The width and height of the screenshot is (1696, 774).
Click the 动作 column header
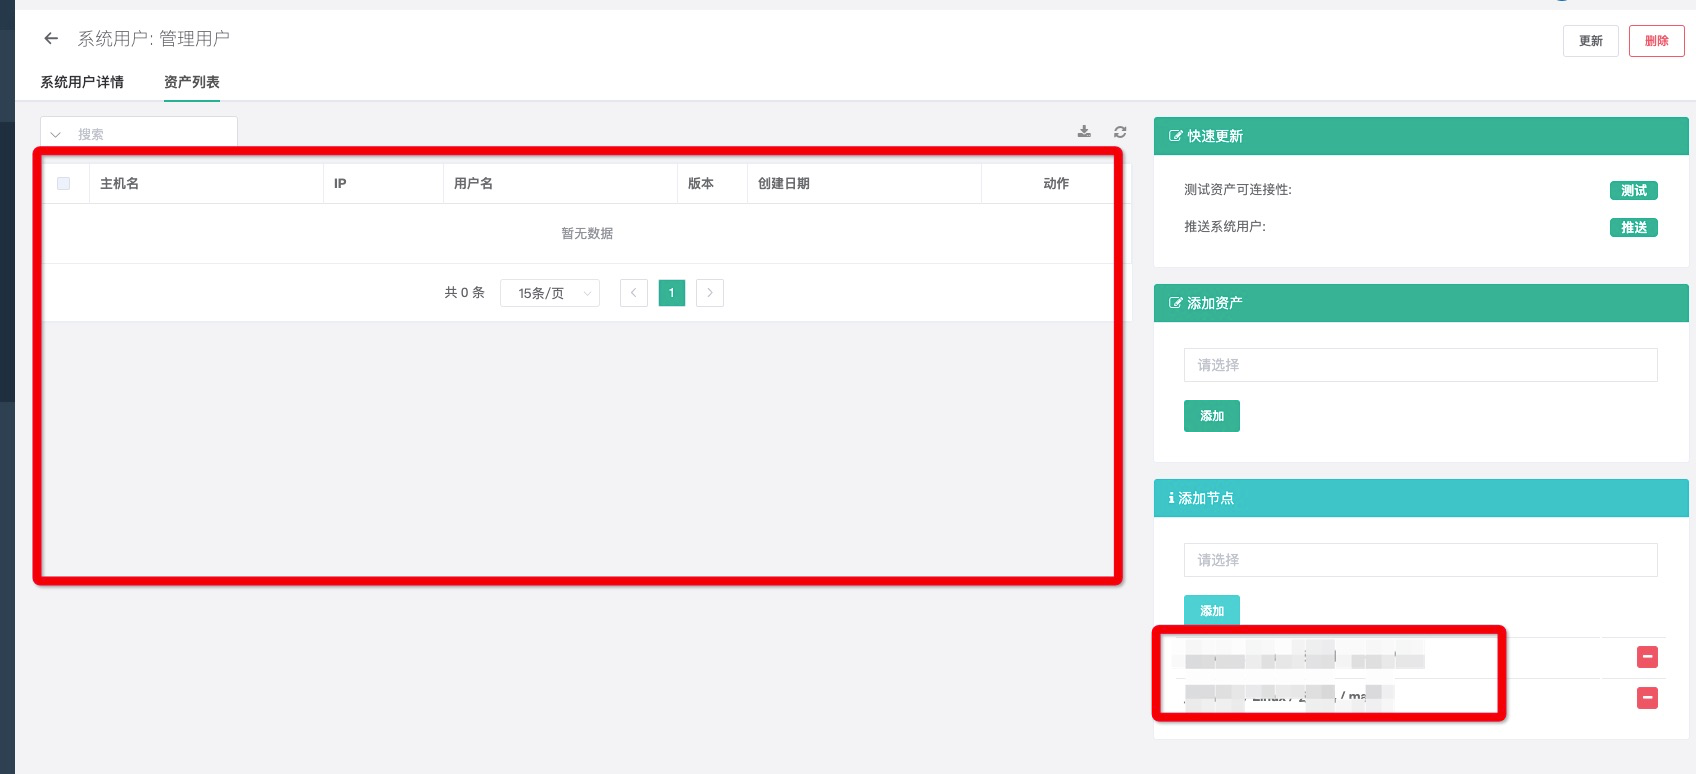(1056, 184)
